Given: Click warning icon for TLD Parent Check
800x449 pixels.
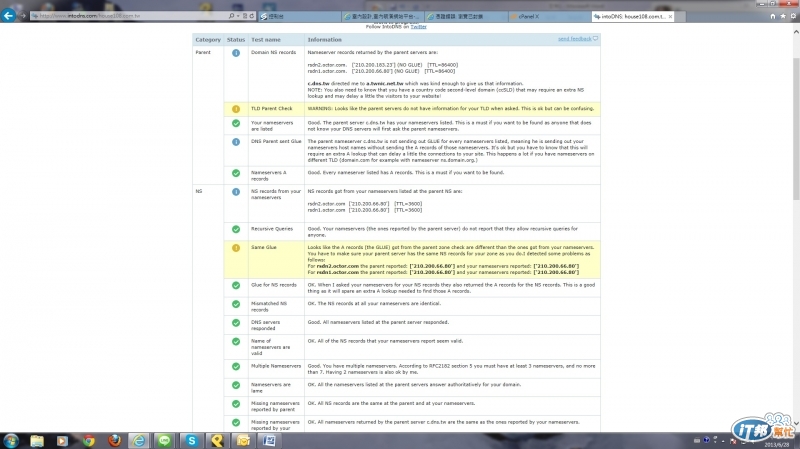Looking at the screenshot, I should coord(236,109).
